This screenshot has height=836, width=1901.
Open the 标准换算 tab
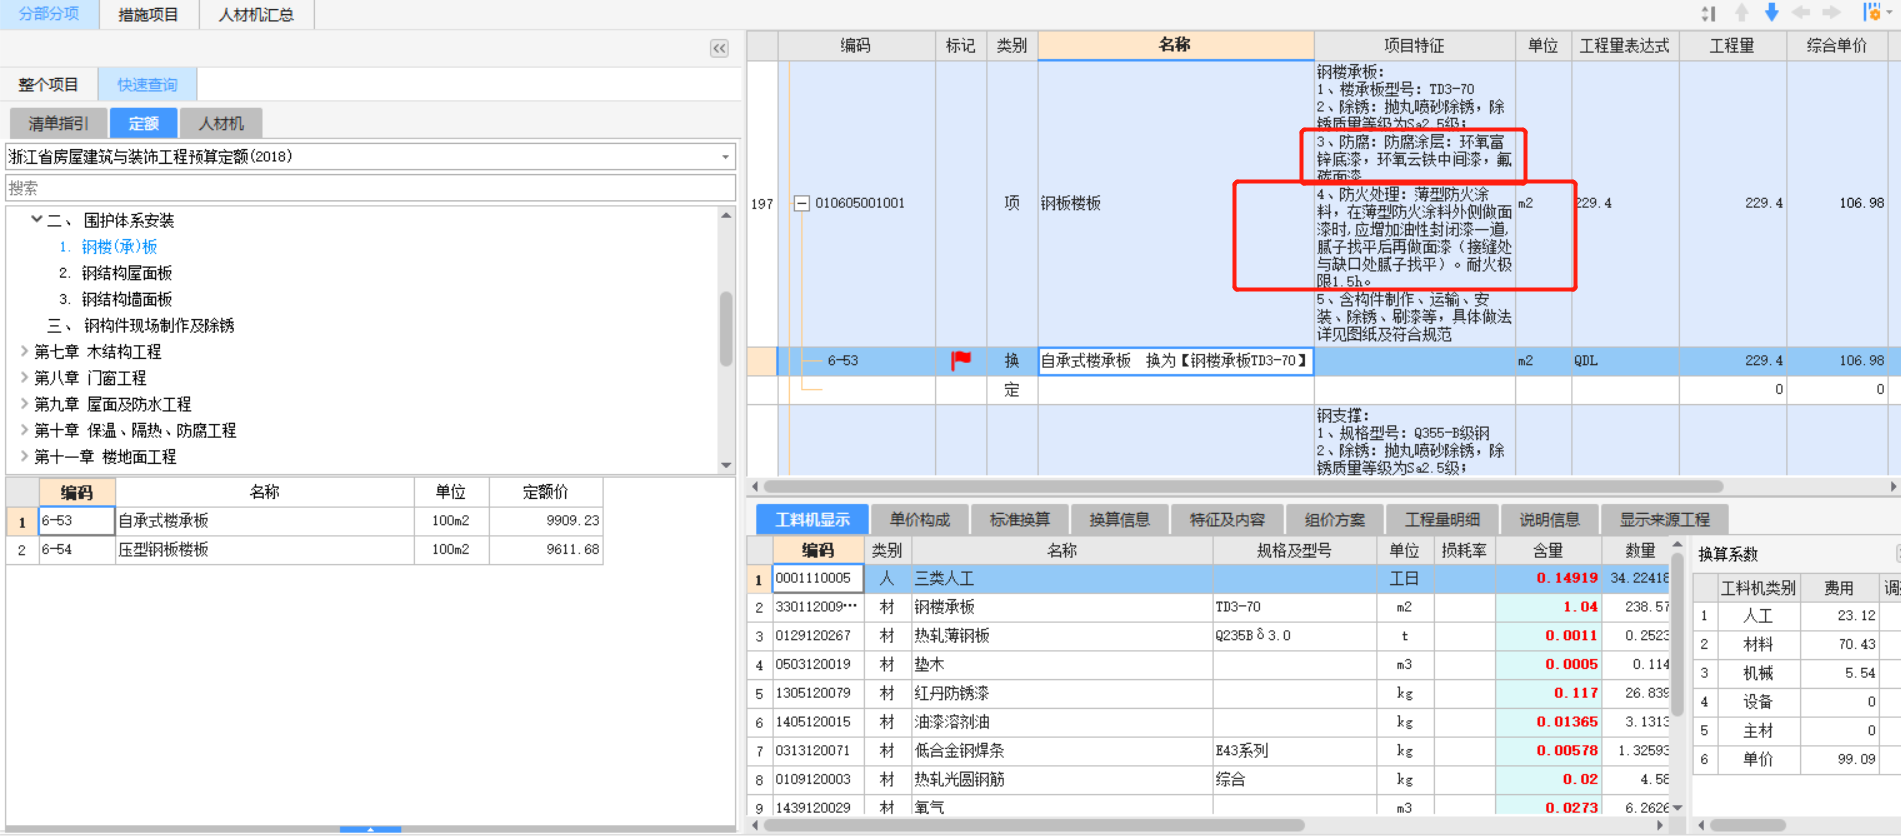[1019, 520]
